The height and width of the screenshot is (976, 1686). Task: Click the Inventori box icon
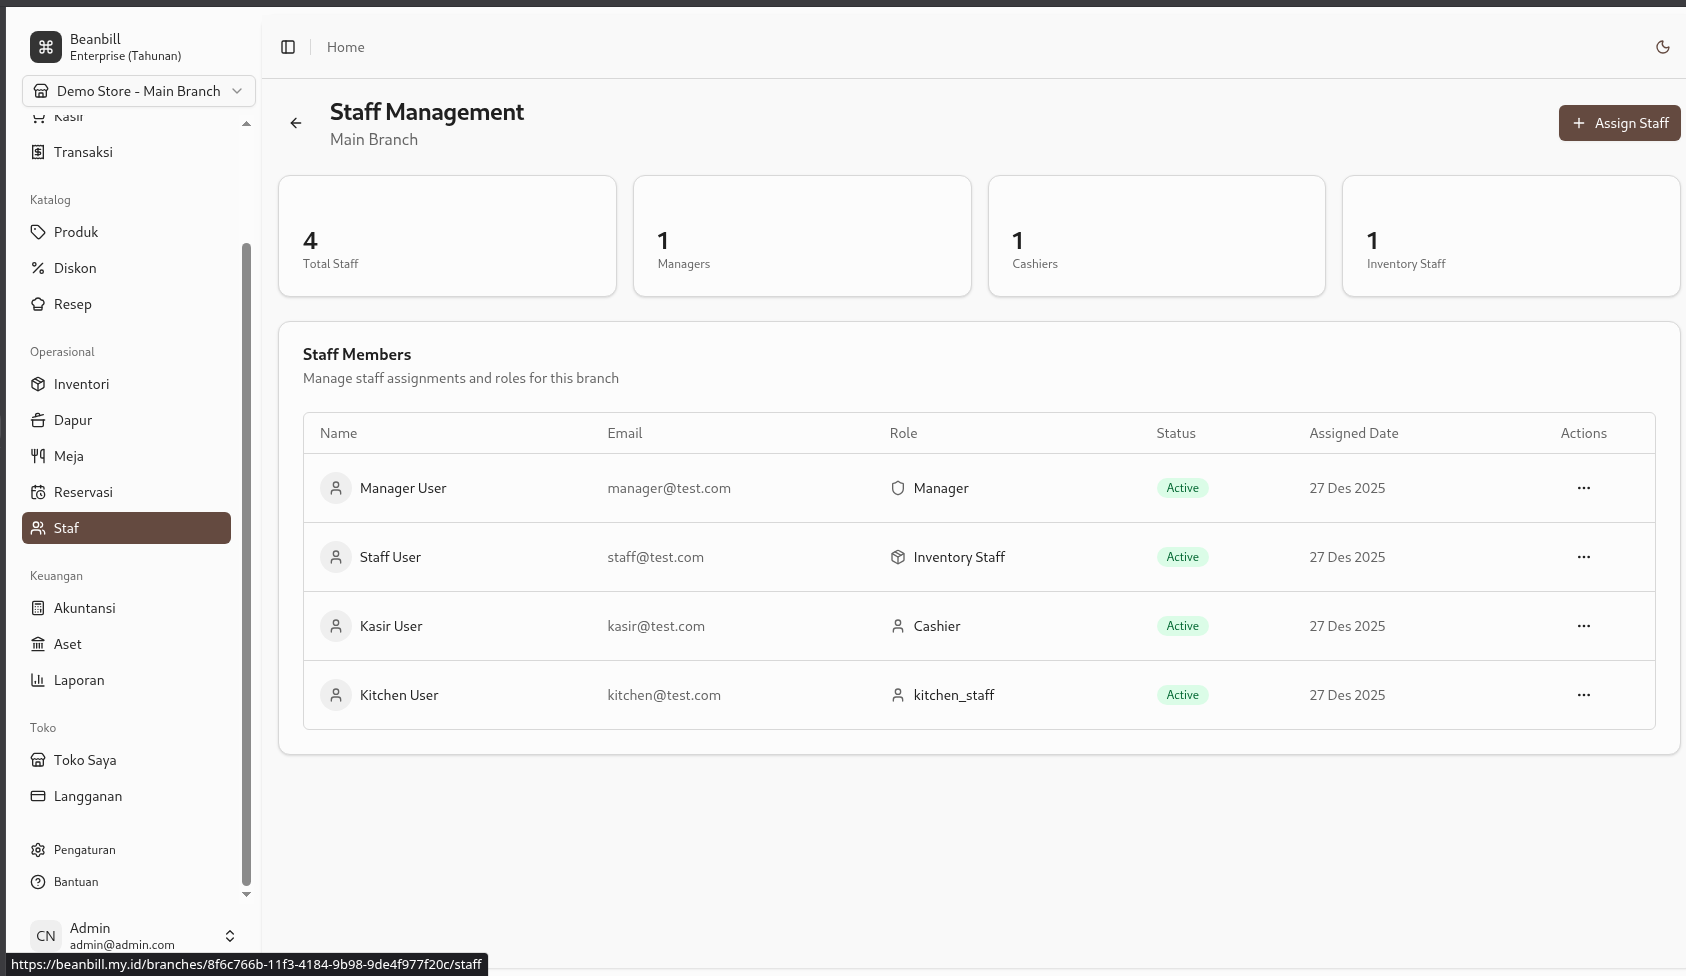38,384
